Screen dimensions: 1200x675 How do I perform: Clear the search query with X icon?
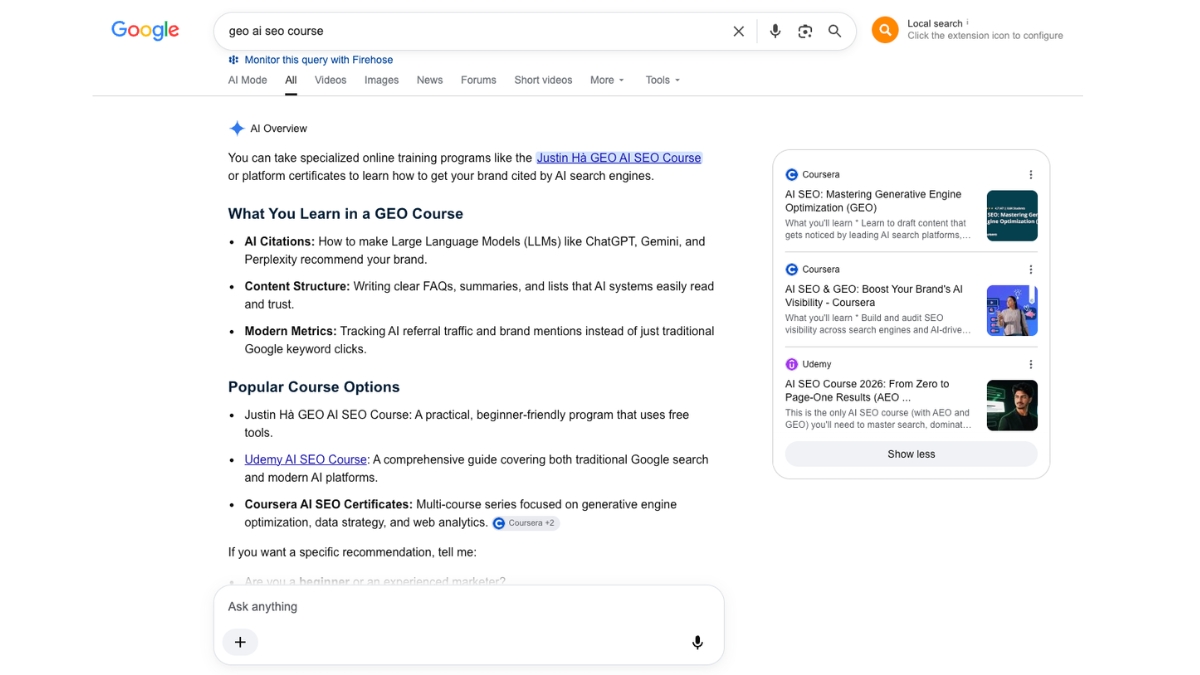(738, 31)
